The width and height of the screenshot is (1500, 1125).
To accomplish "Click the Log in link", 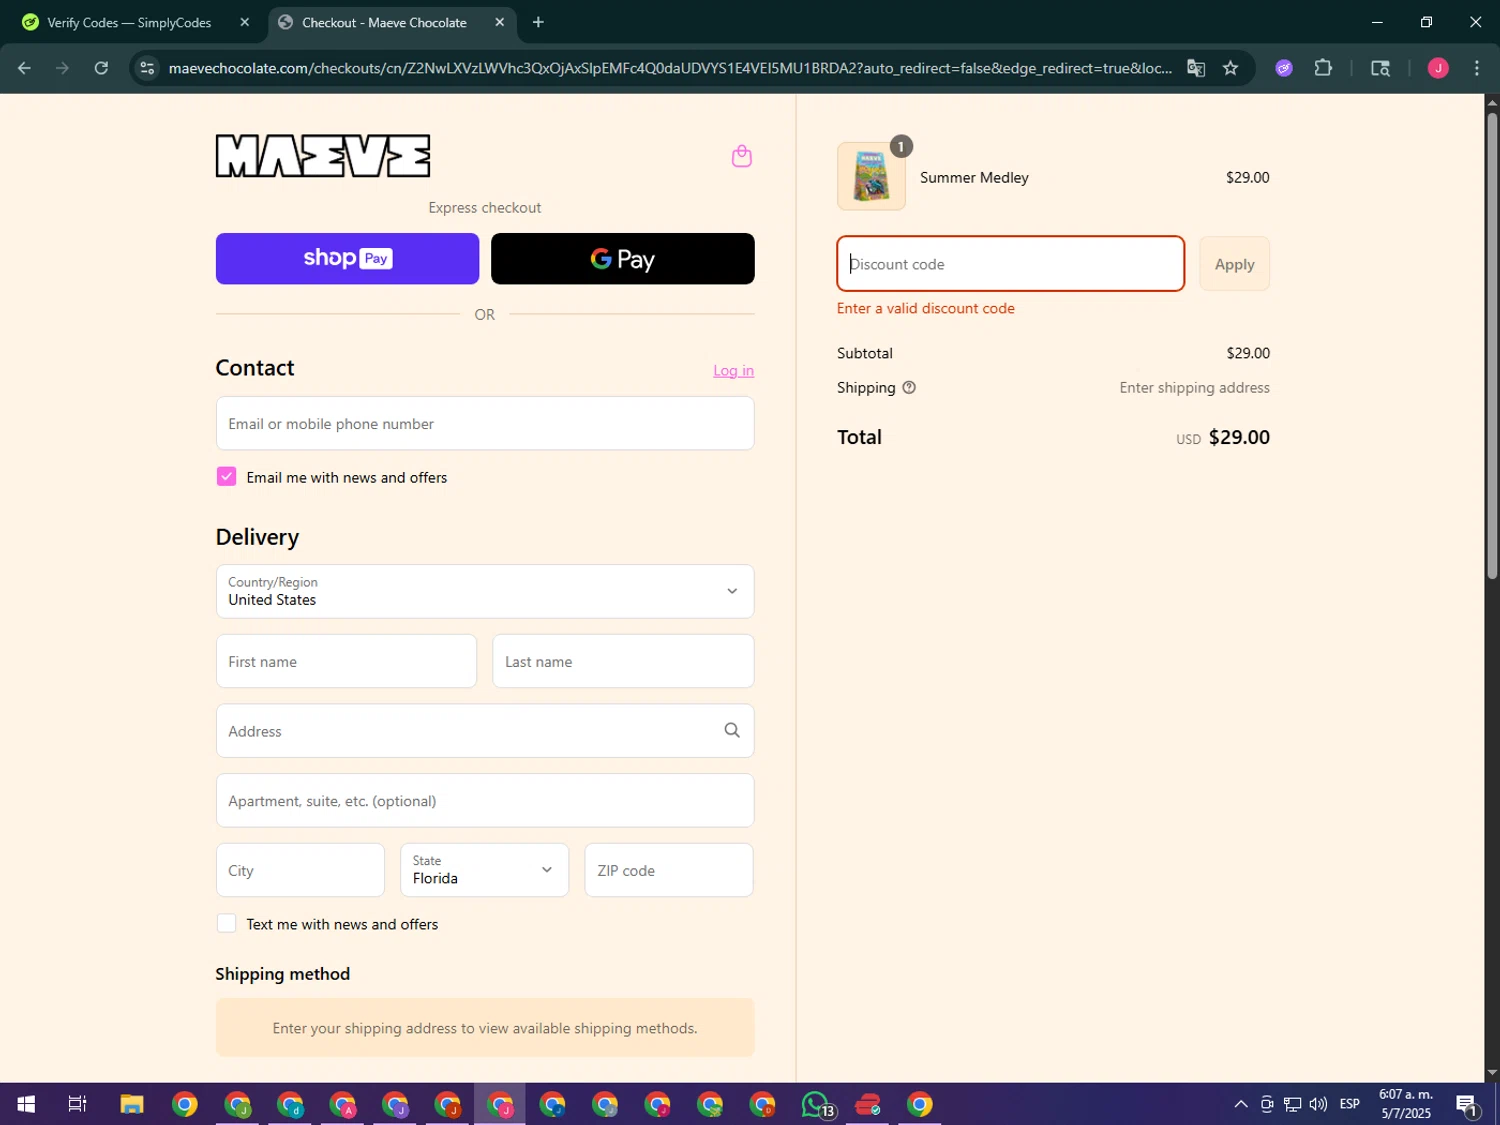I will click(x=733, y=371).
